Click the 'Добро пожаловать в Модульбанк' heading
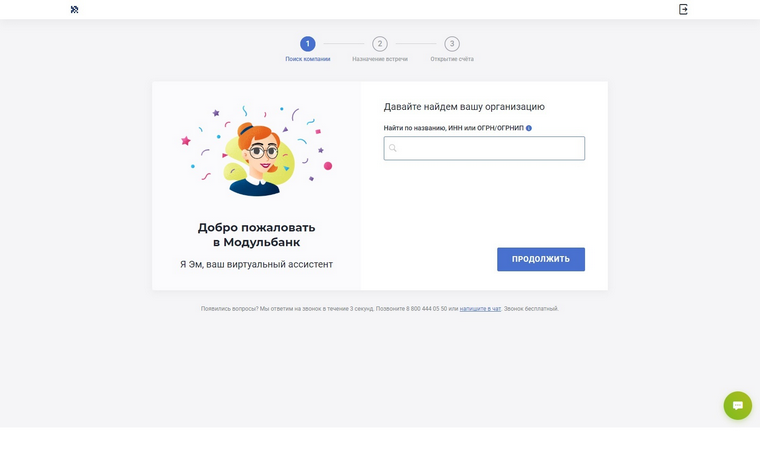This screenshot has width=760, height=460. click(256, 235)
